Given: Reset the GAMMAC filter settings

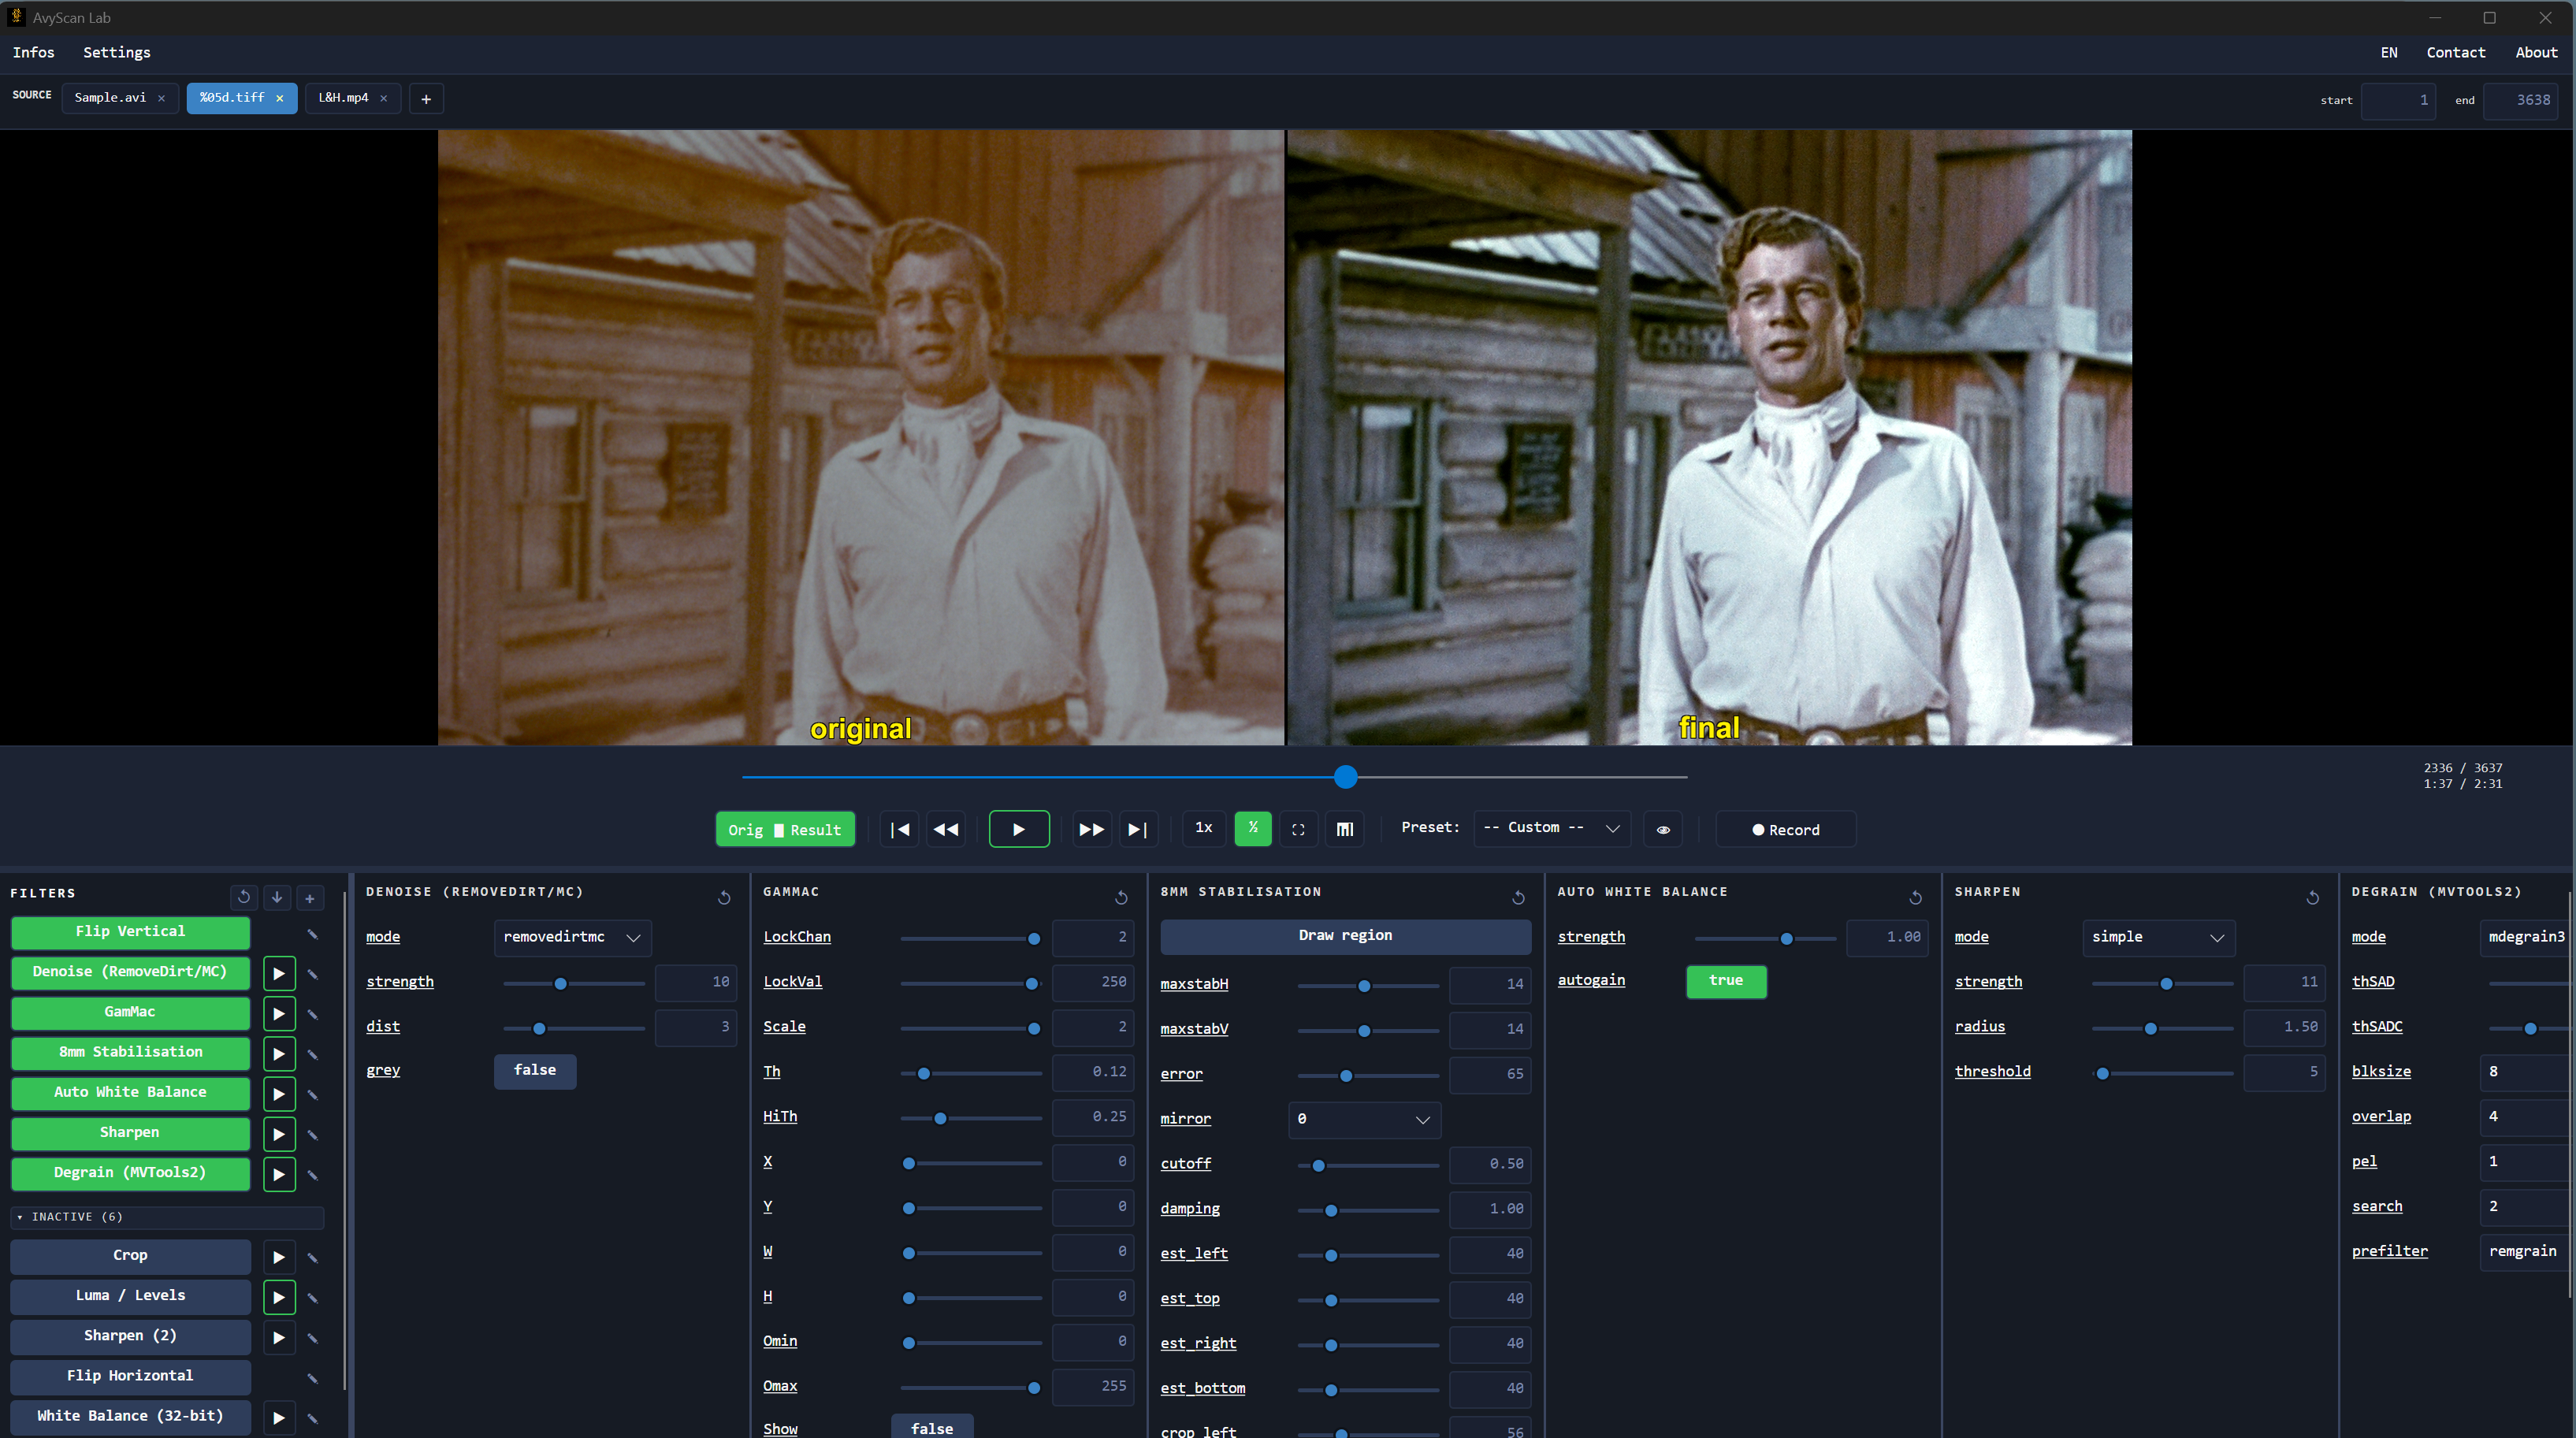Looking at the screenshot, I should (1121, 897).
